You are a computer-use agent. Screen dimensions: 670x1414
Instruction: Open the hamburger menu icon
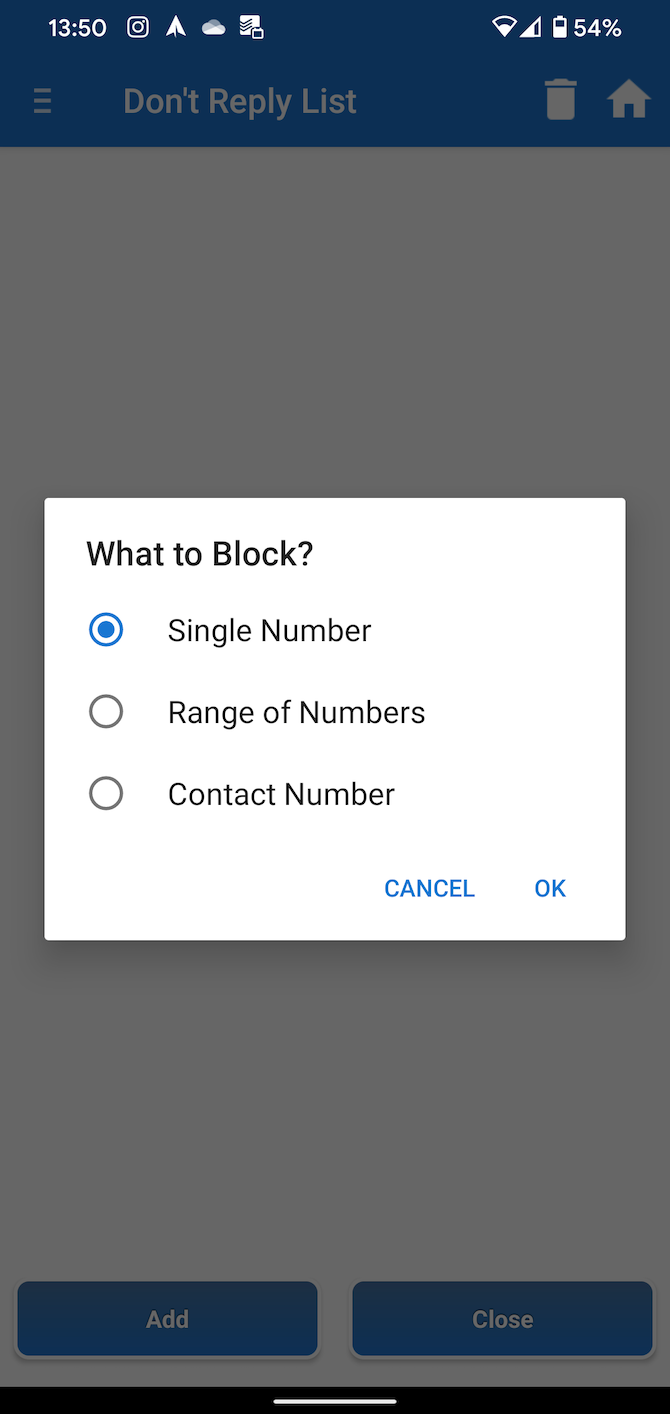pyautogui.click(x=42, y=101)
